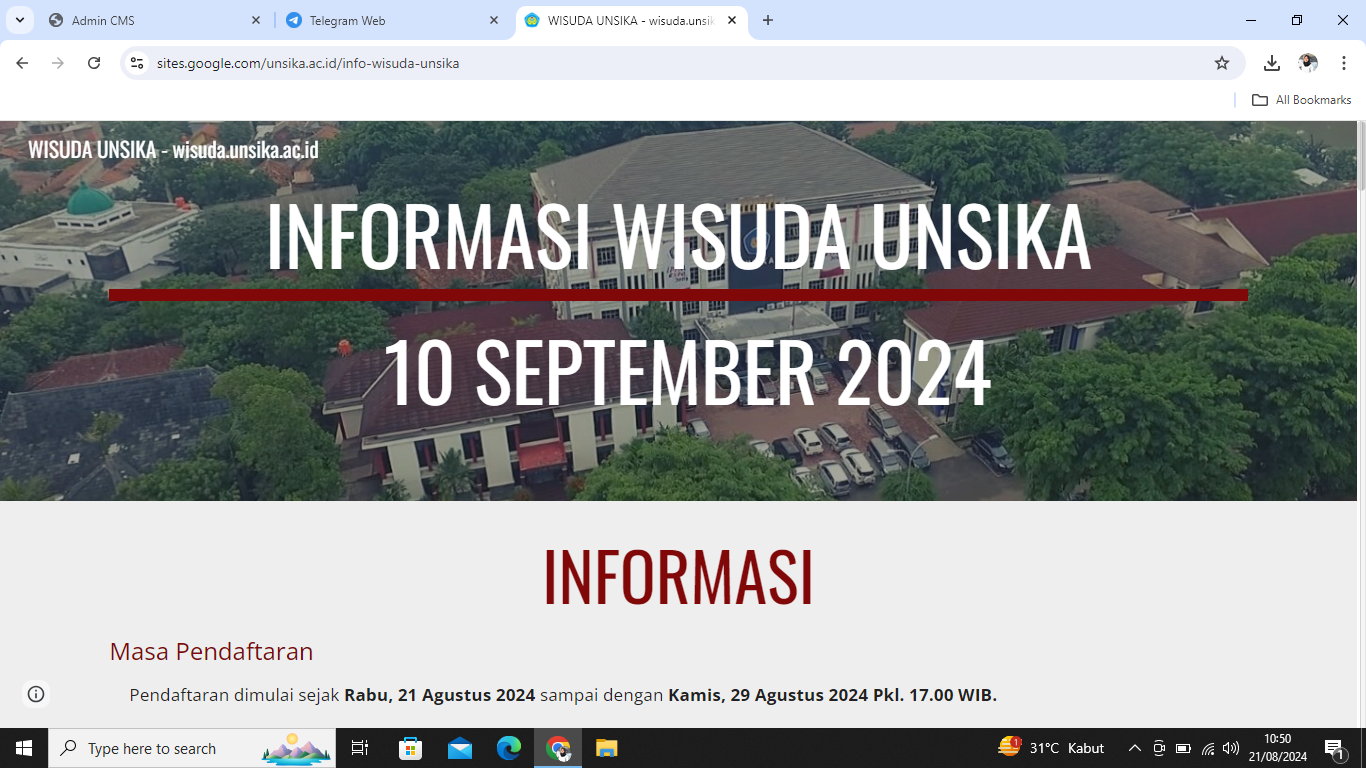Show hidden system tray icons
This screenshot has height=768, width=1366.
pyautogui.click(x=1134, y=748)
